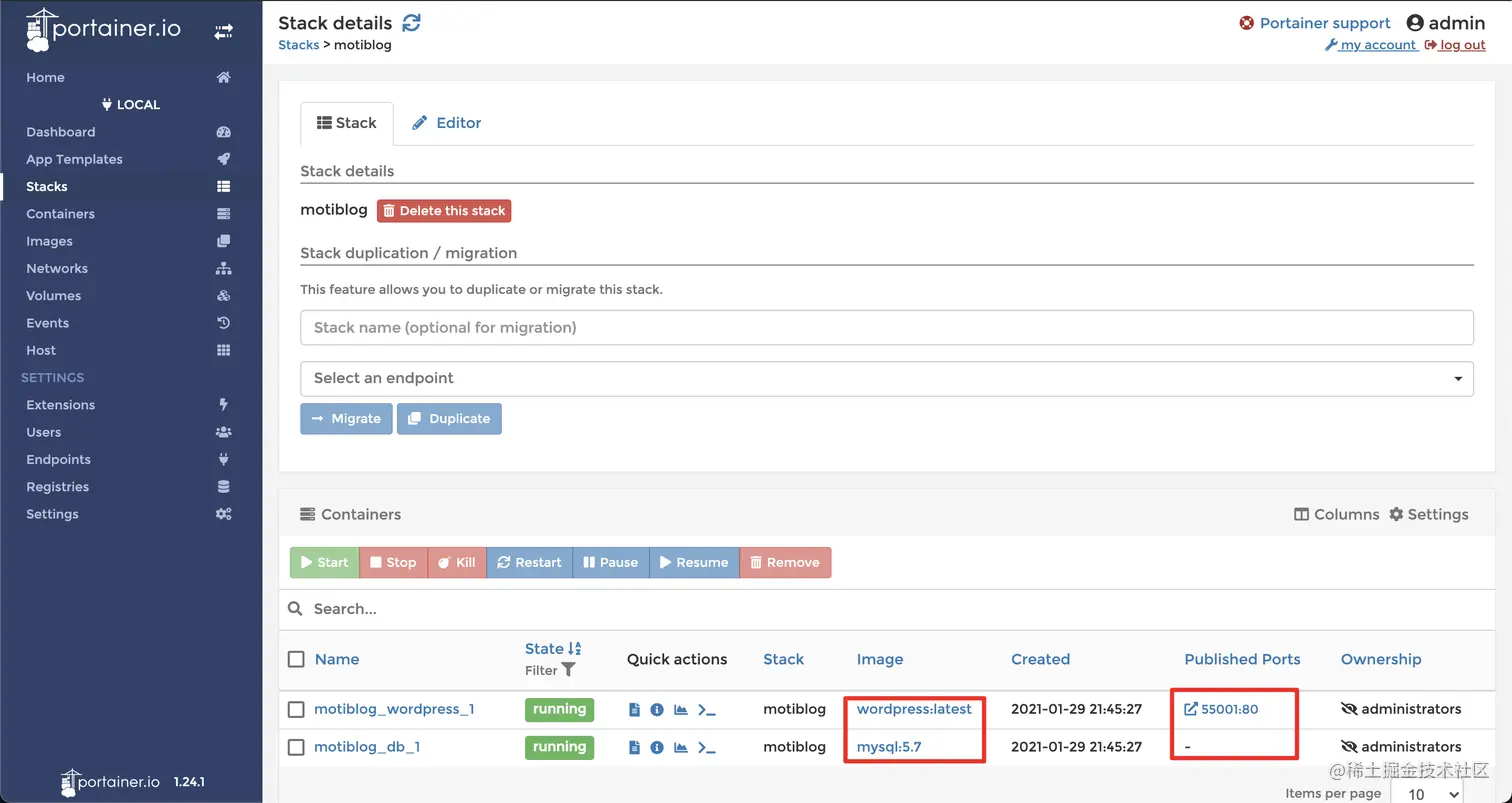Open motiblog_wordpress_1 container link
Image resolution: width=1512 pixels, height=803 pixels.
click(394, 709)
